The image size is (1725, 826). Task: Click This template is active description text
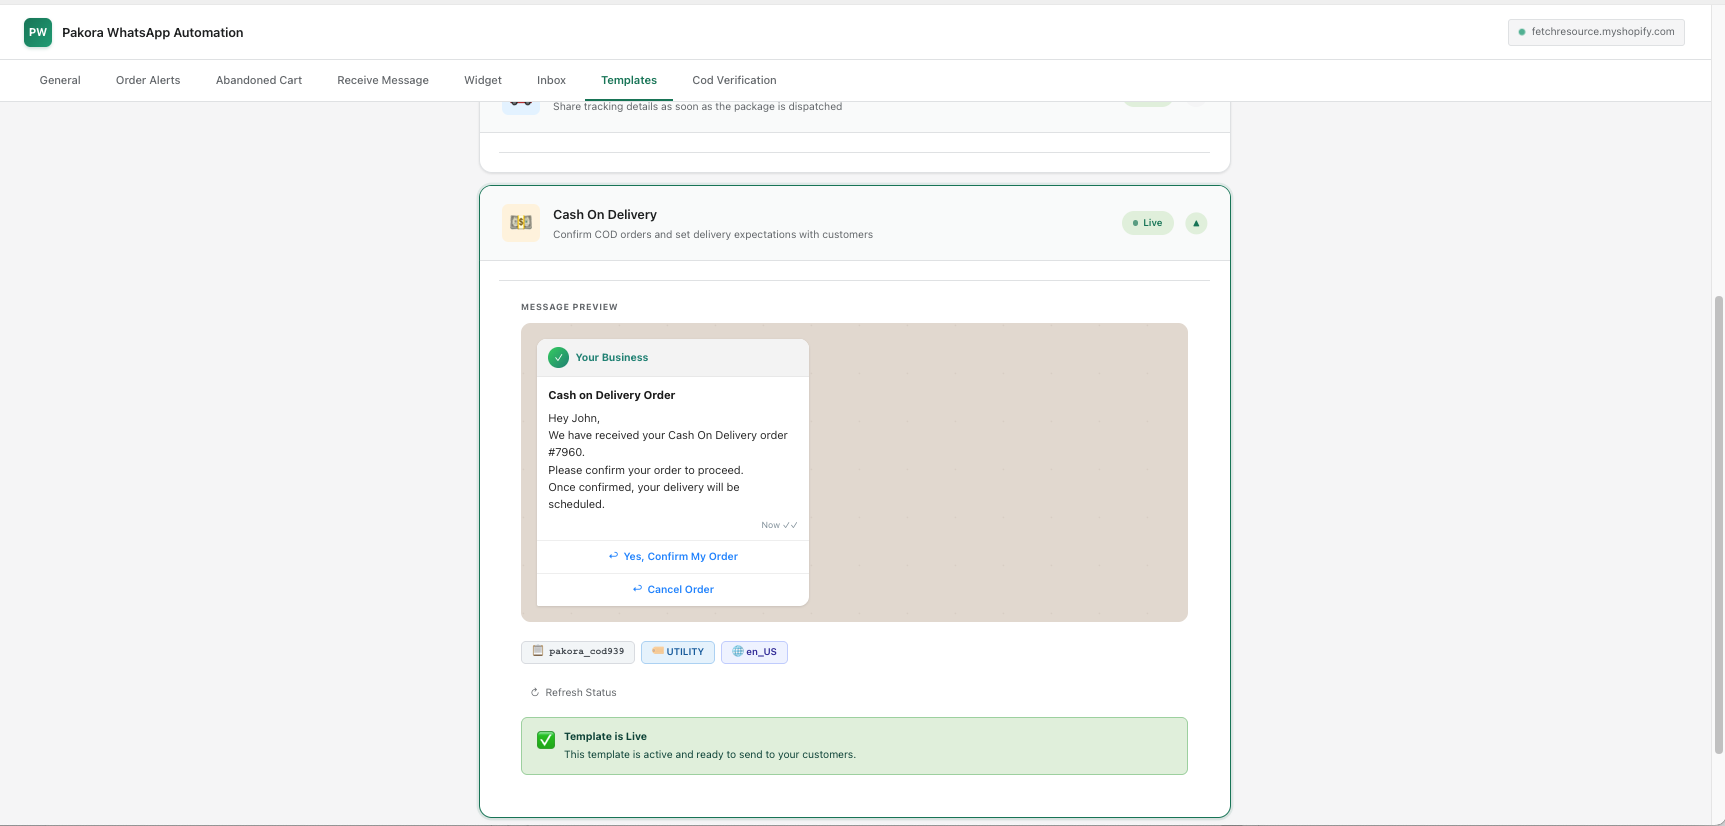click(x=710, y=755)
